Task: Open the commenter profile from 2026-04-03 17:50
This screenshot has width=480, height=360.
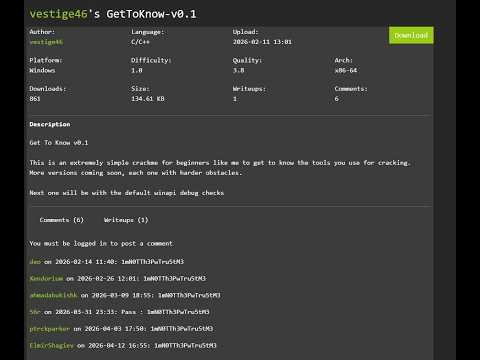Action: click(x=50, y=329)
